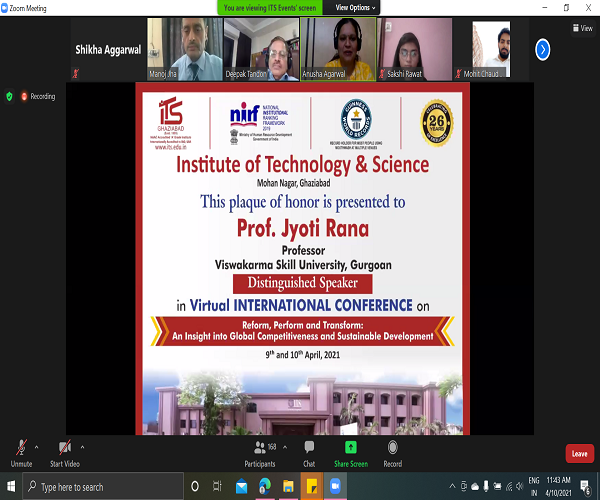Click Zoom icon in taskbar

[335, 487]
